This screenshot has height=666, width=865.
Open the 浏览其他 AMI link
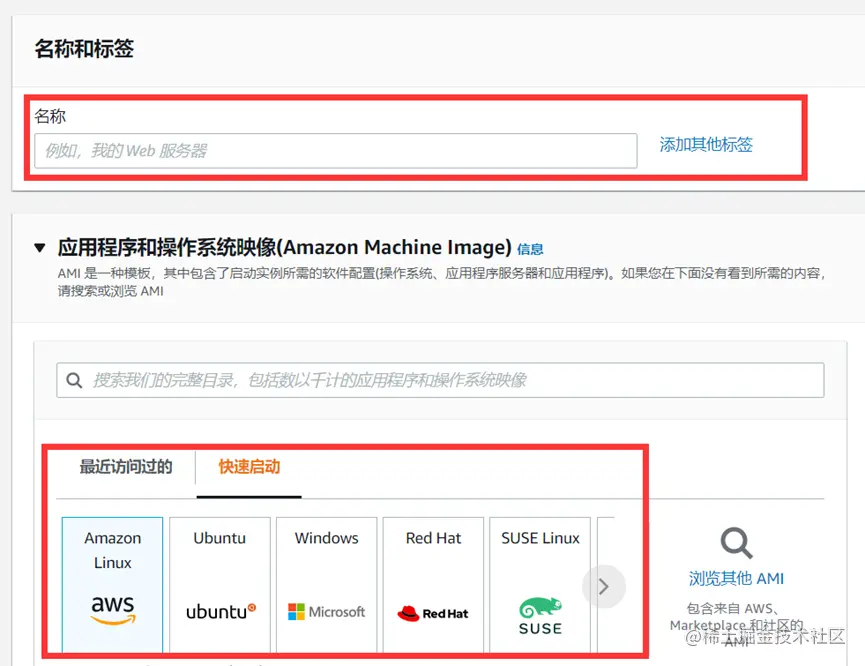click(736, 578)
